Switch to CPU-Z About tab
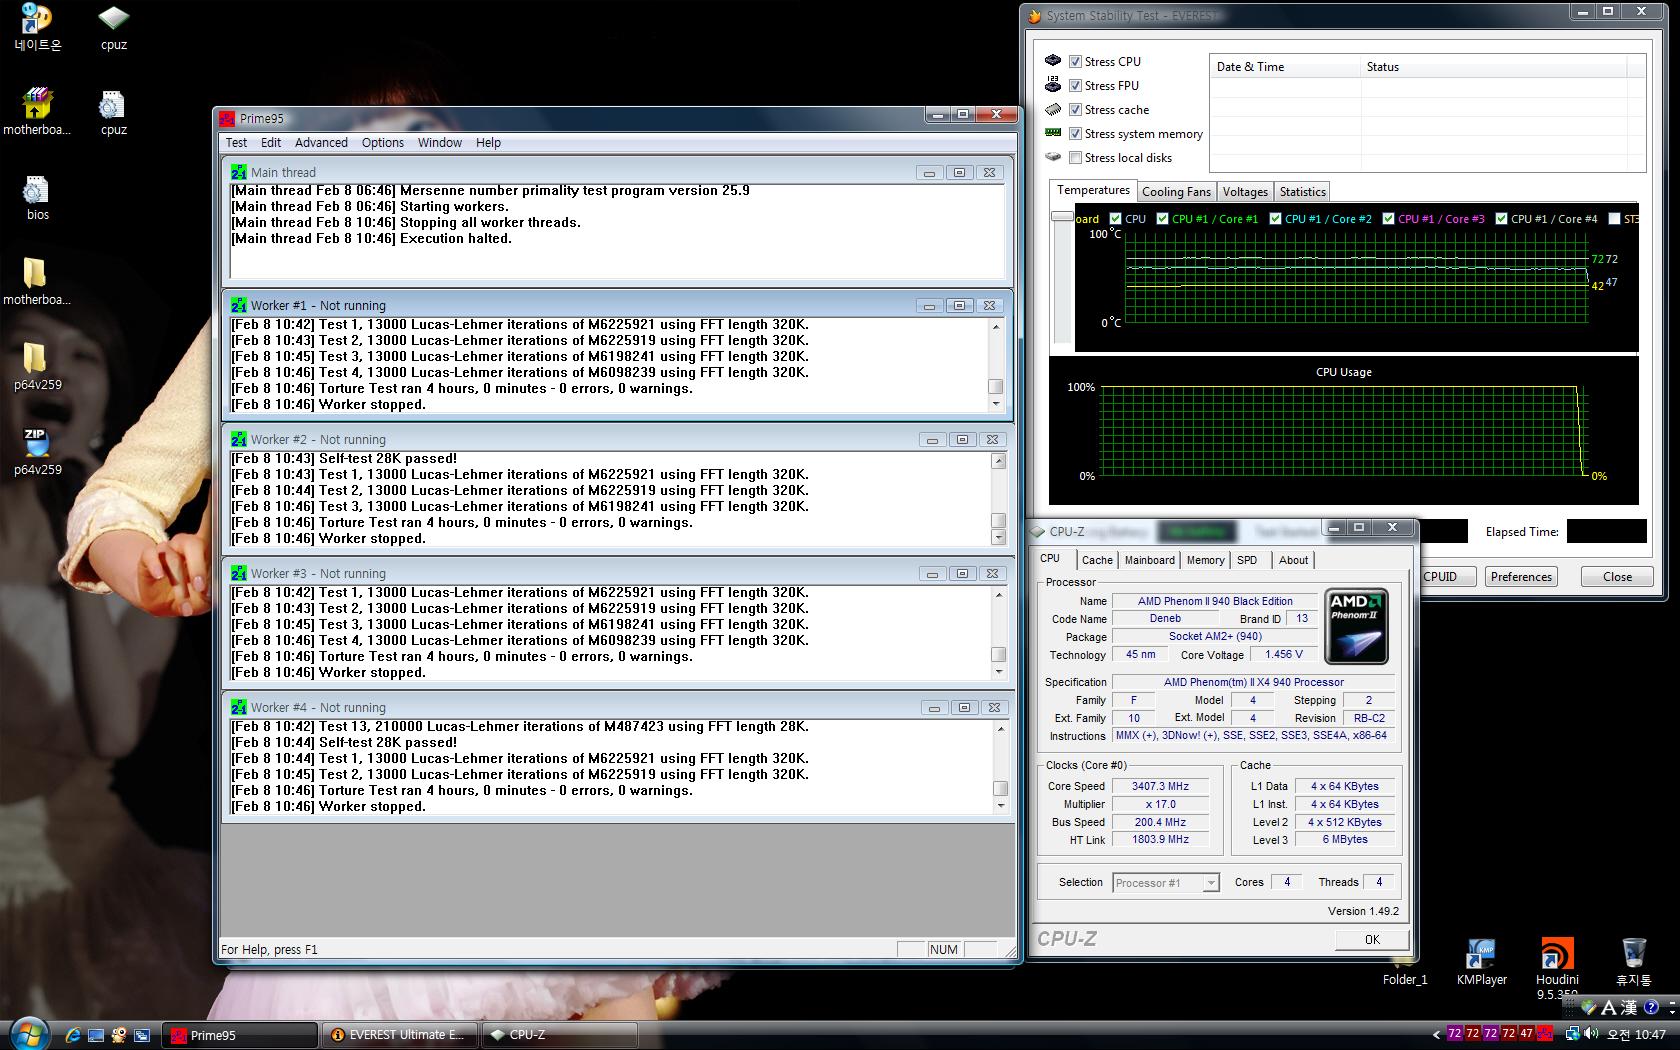The height and width of the screenshot is (1050, 1680). [1293, 560]
